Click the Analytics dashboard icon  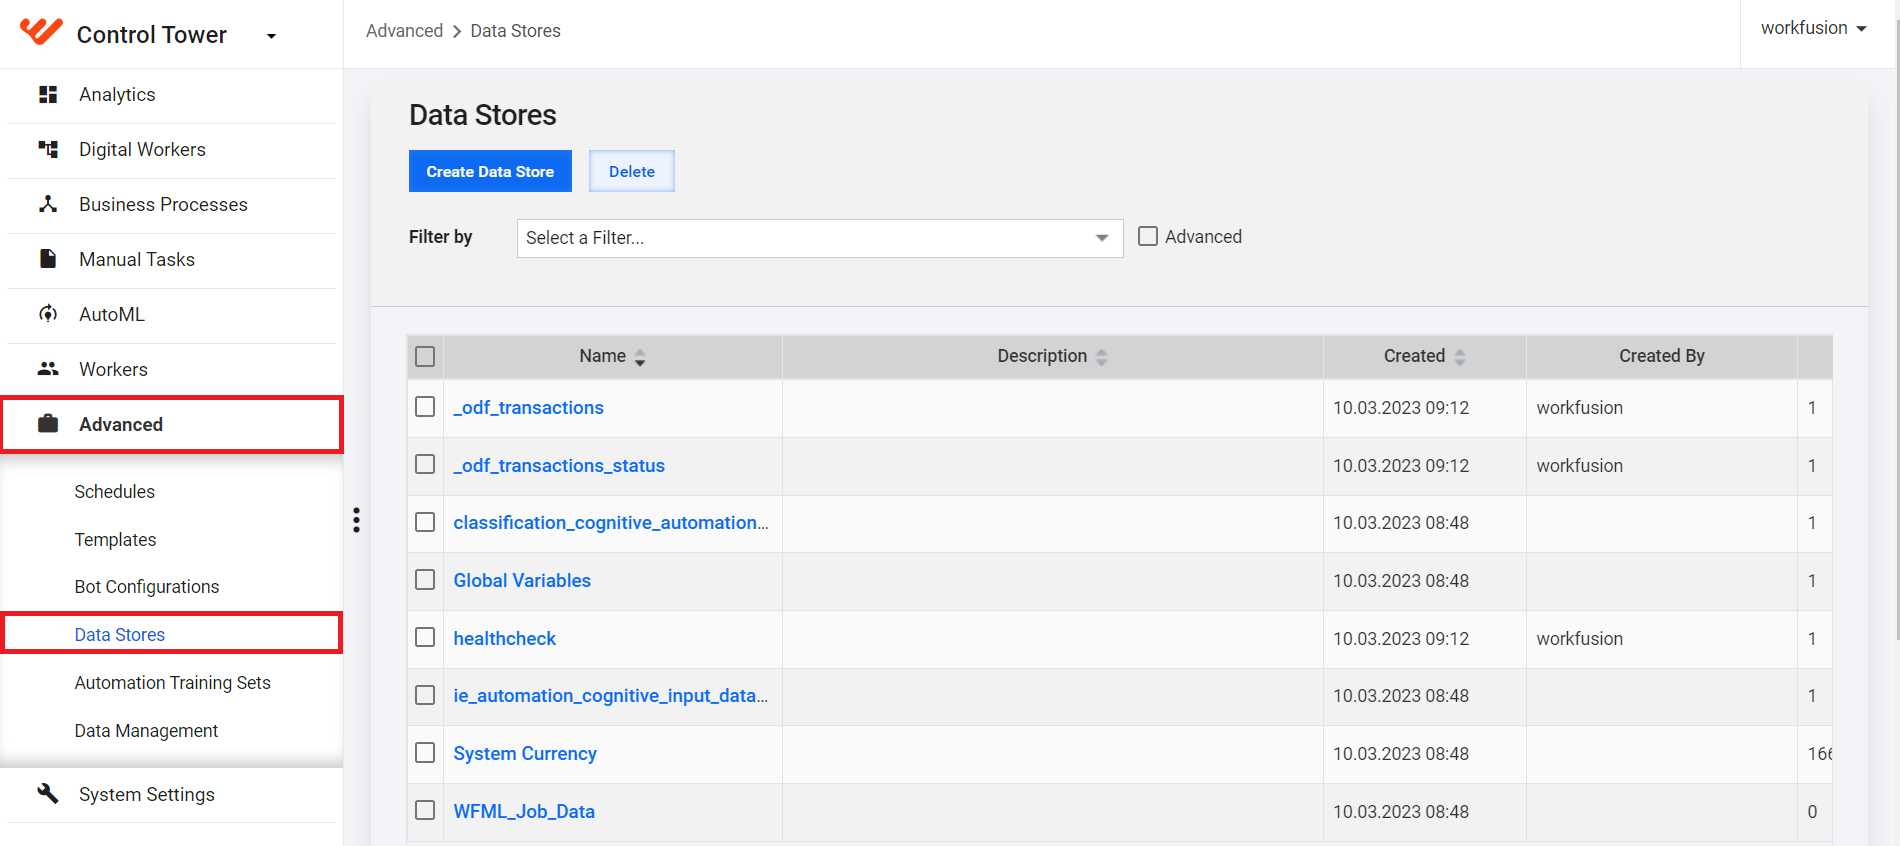[47, 94]
